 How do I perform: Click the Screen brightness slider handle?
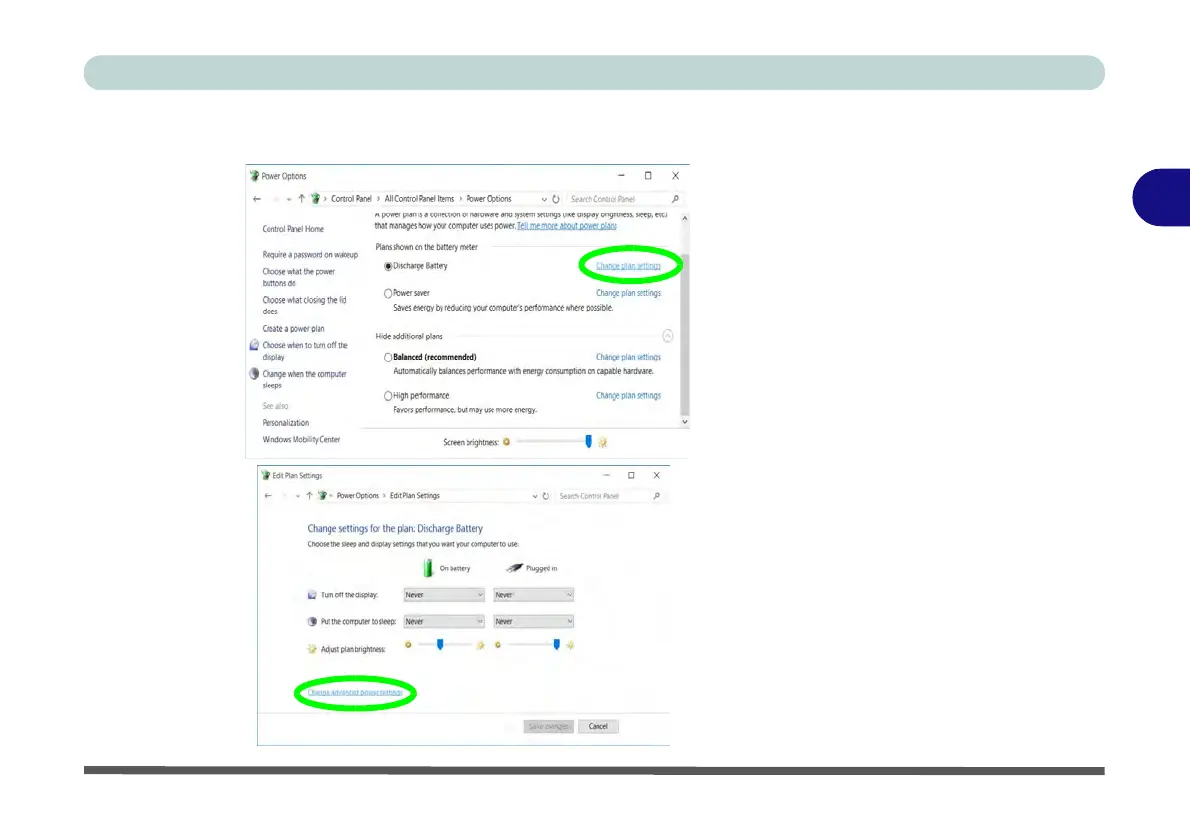[x=588, y=442]
